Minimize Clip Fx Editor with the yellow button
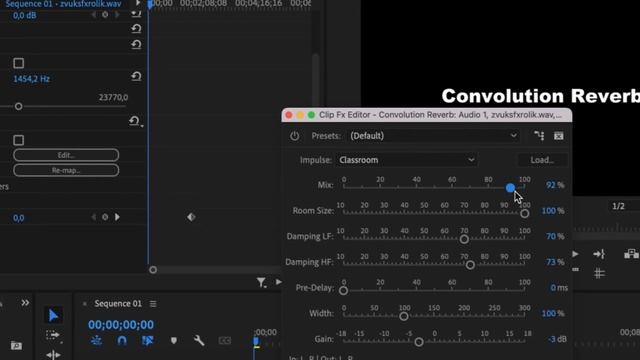 [300, 116]
